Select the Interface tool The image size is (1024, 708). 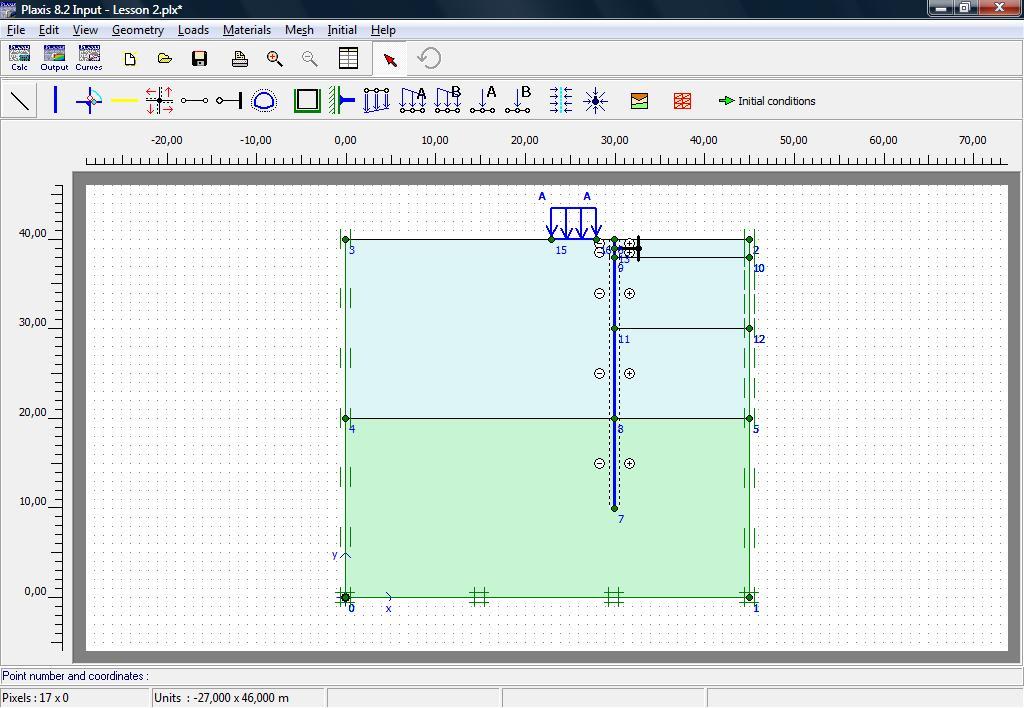[159, 101]
